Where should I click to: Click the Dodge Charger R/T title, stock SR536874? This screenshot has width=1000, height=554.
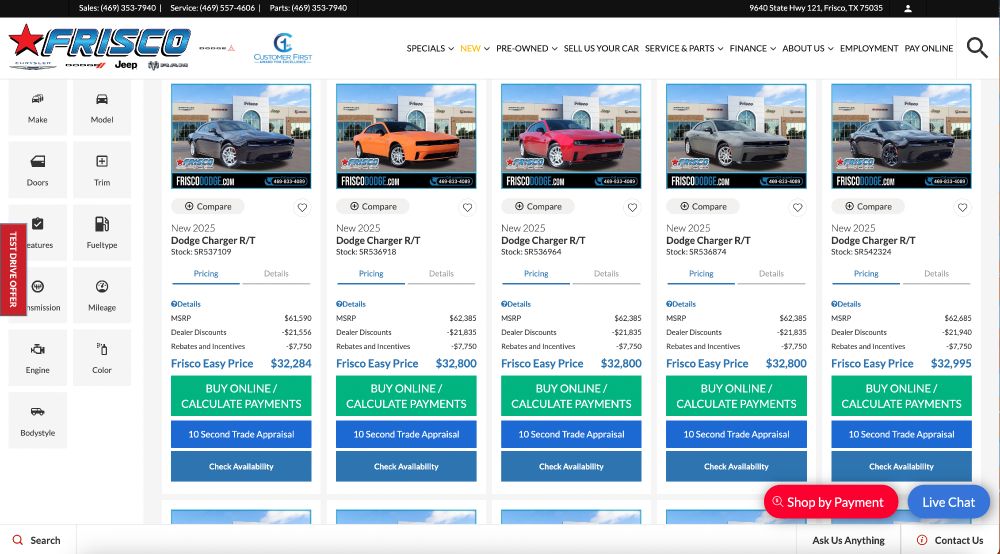[708, 240]
